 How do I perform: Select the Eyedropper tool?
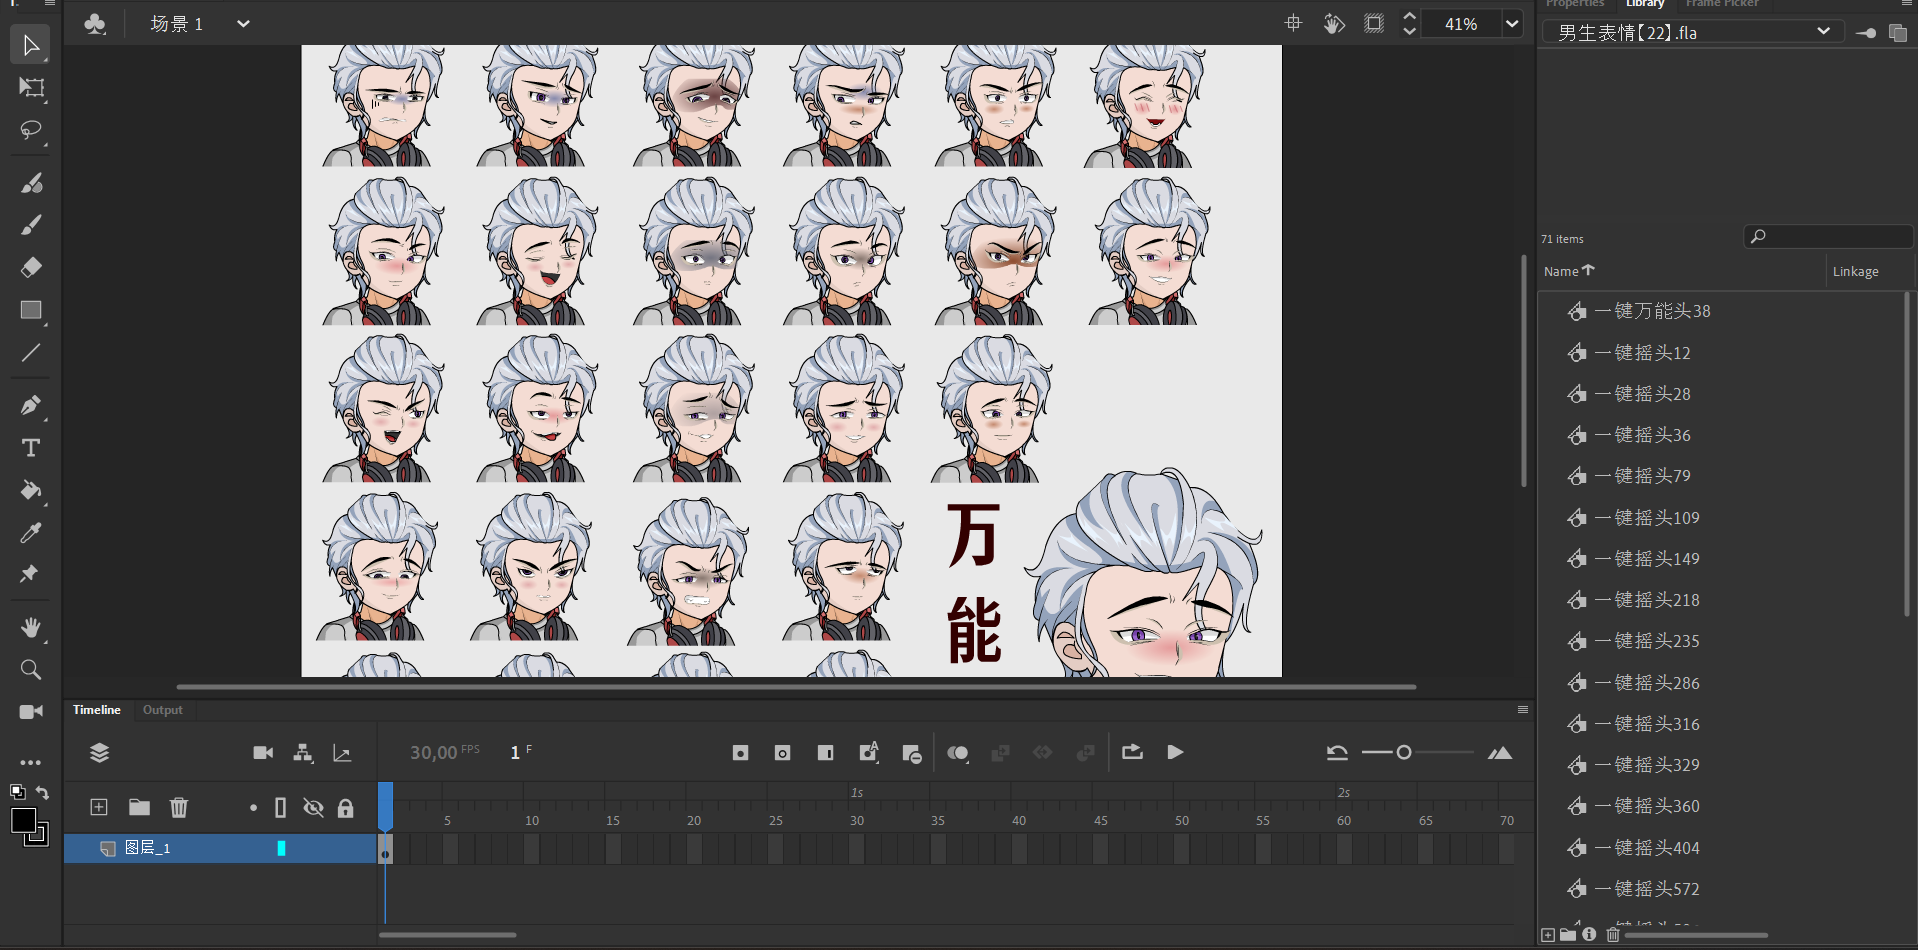pos(31,532)
